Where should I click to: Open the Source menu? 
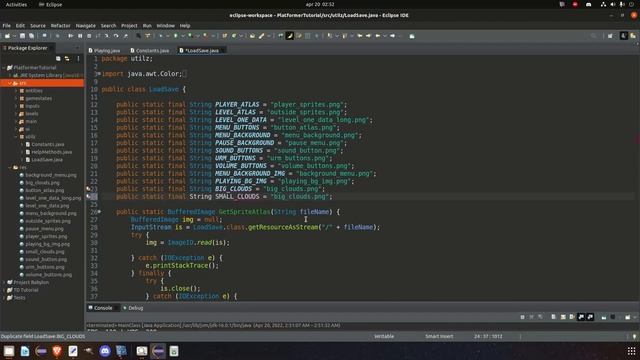click(38, 25)
